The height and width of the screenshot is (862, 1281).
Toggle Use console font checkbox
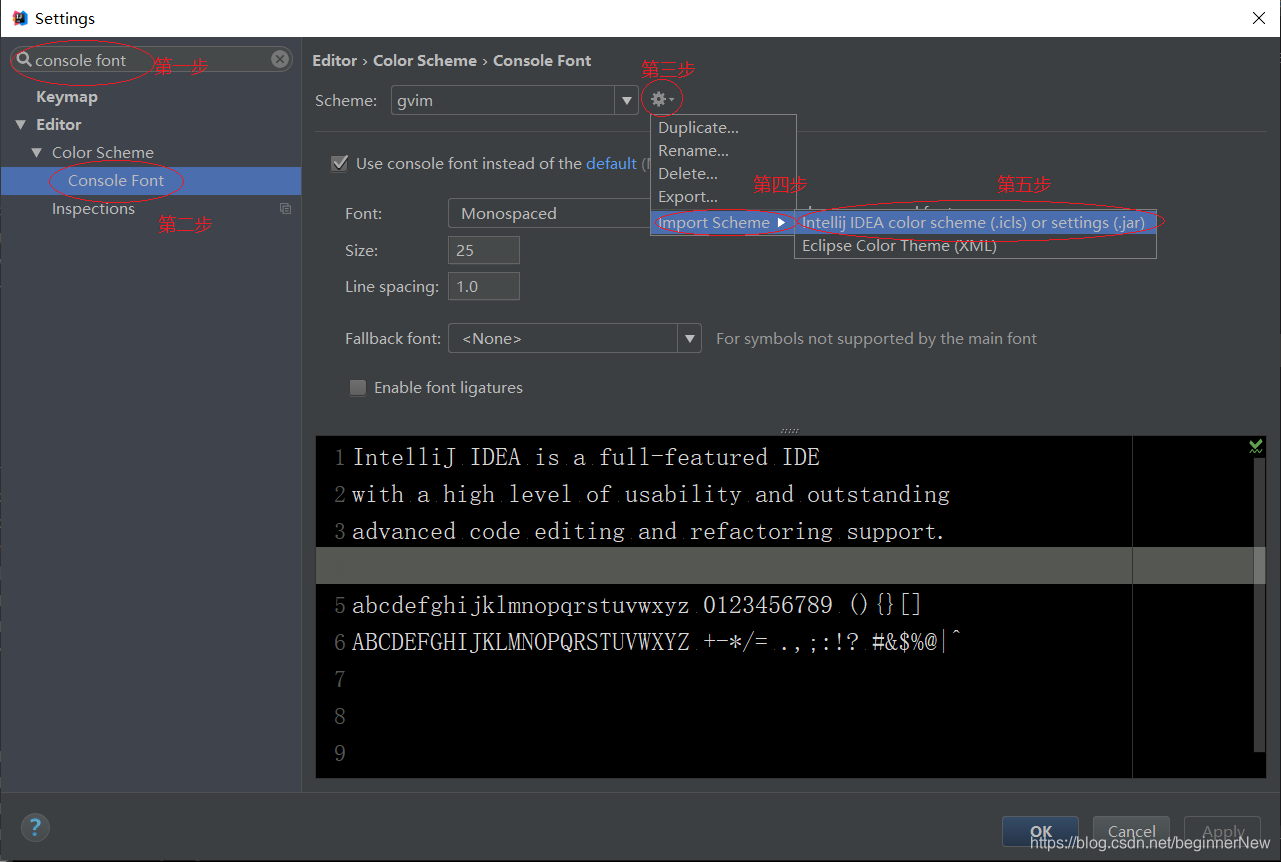click(340, 163)
